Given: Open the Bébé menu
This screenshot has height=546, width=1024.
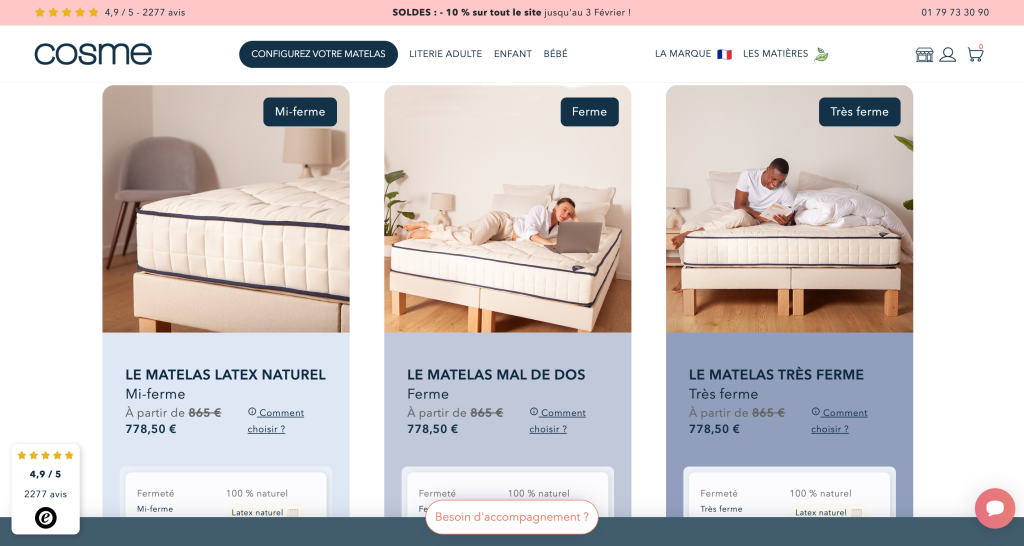Looking at the screenshot, I should [555, 54].
